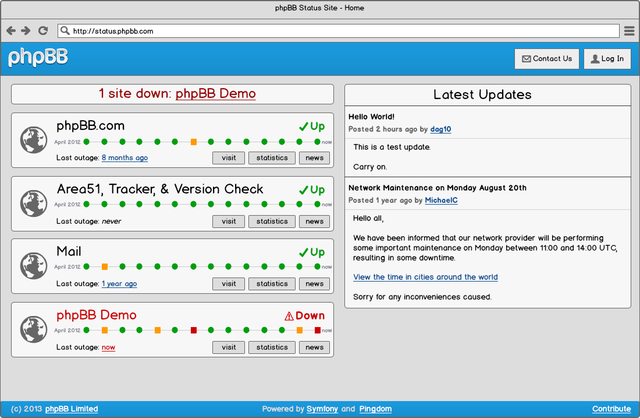Click the red Down warning on phpBB Demo
The image size is (640, 418).
tap(304, 316)
